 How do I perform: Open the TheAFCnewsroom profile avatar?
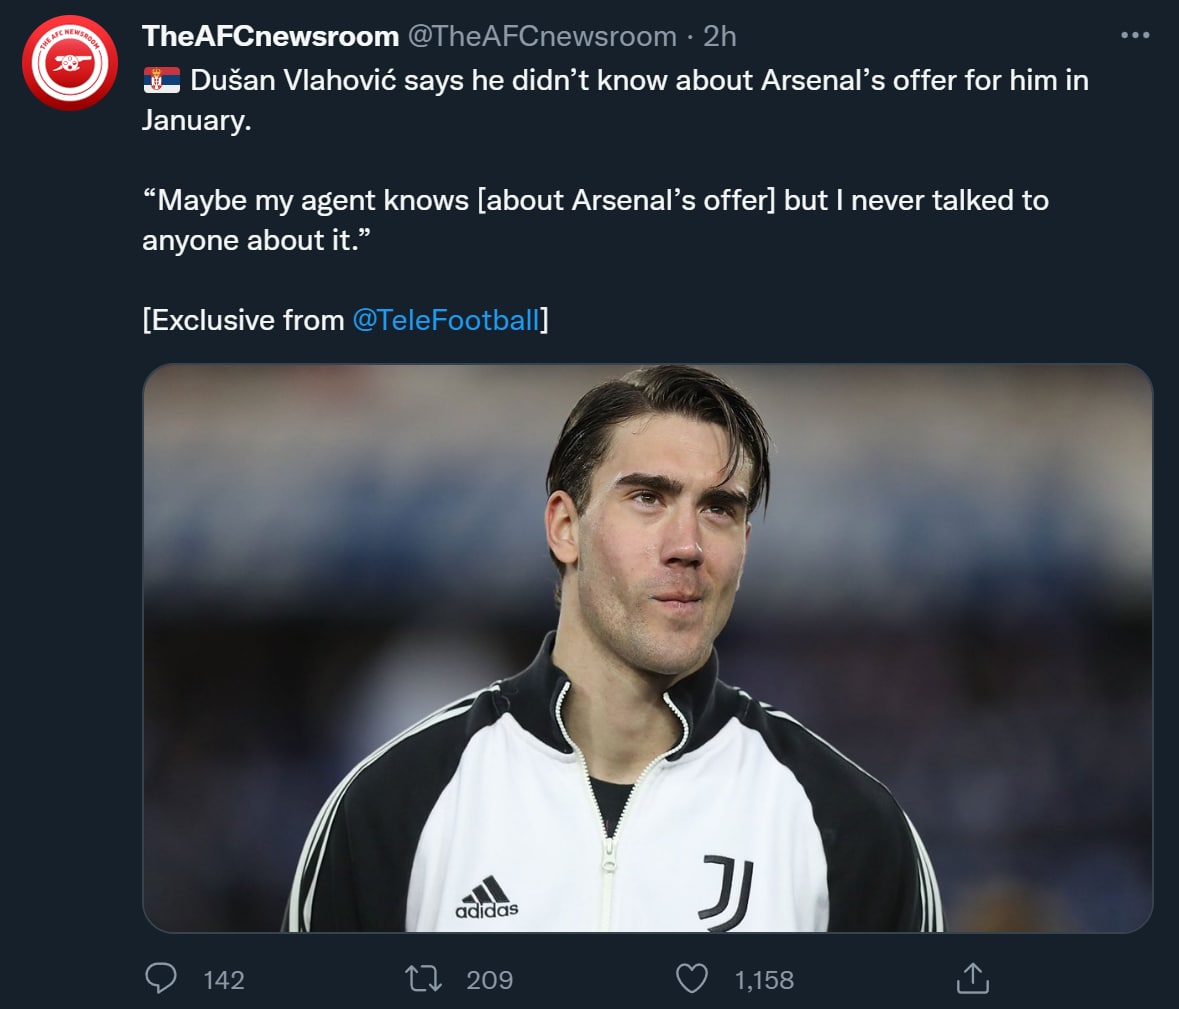[x=69, y=63]
